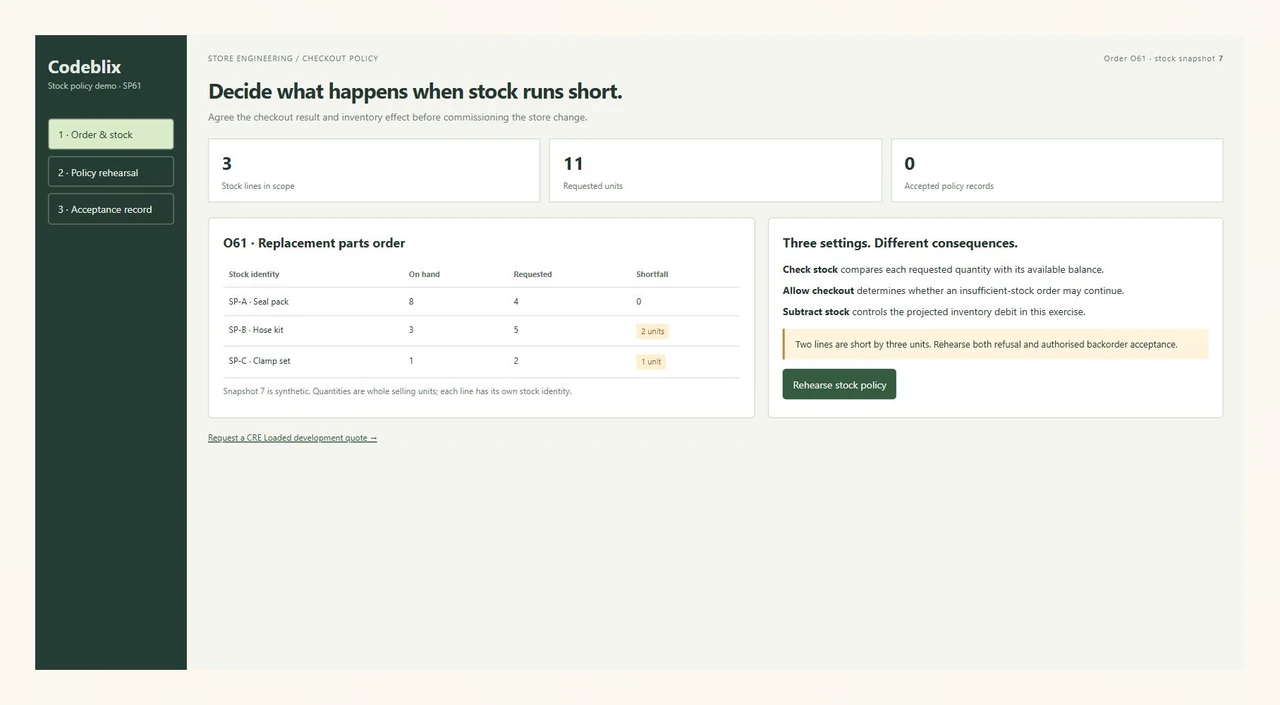
Task: Click the "On hand" column header
Action: coord(424,274)
